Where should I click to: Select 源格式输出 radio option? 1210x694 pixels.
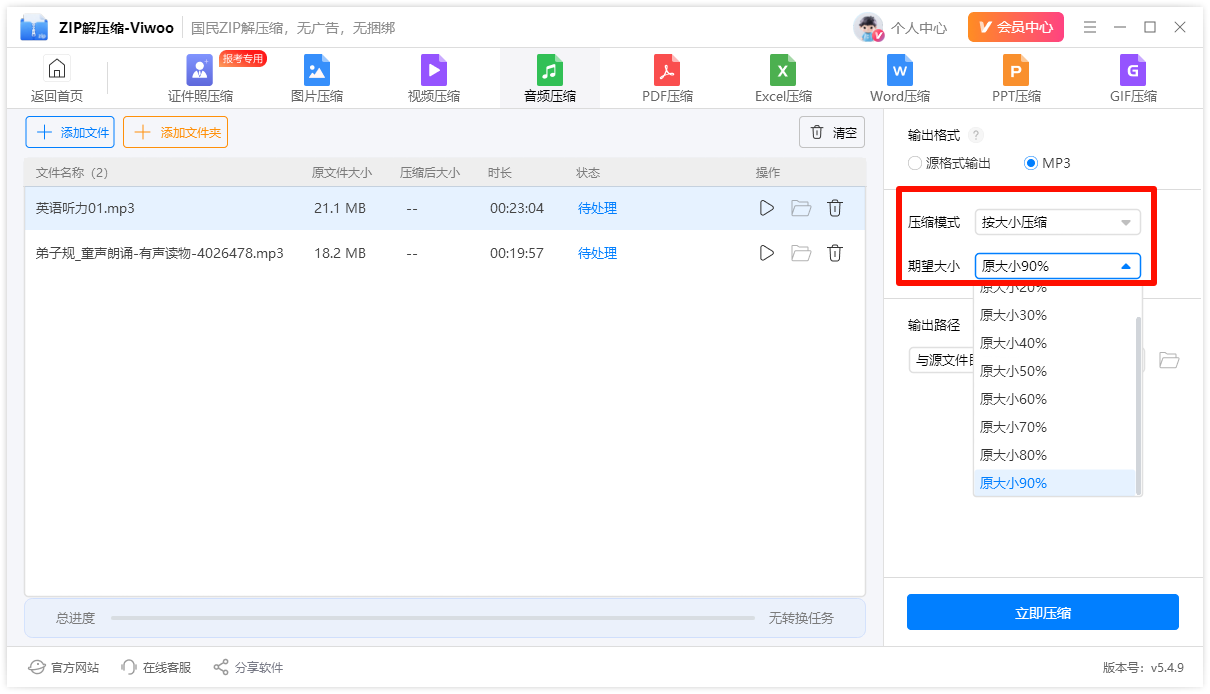pos(949,162)
